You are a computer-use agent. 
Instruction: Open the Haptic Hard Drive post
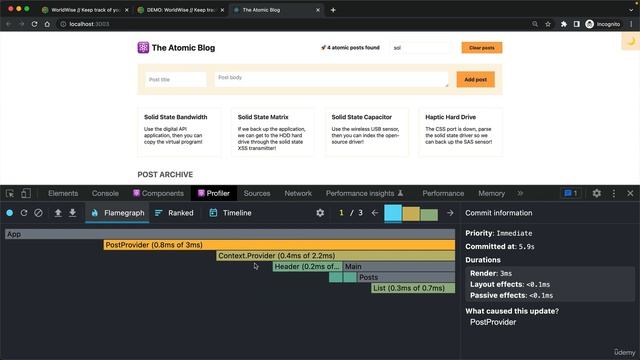coord(460,132)
